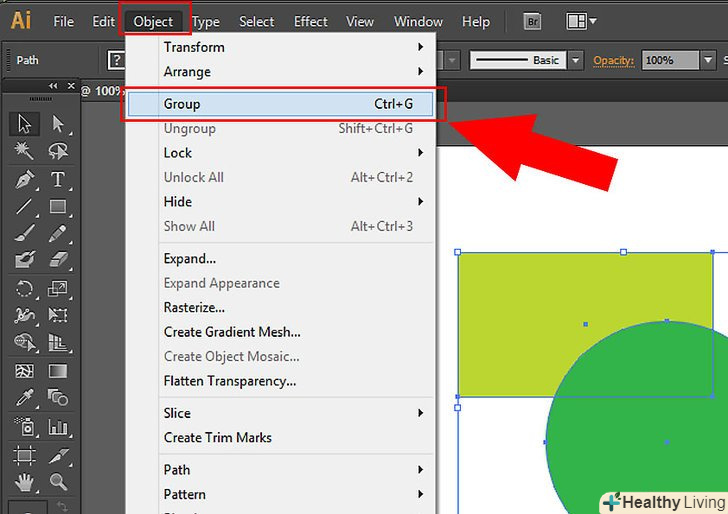Open the Select menu
Viewport: 728px width, 514px height.
tap(257, 21)
